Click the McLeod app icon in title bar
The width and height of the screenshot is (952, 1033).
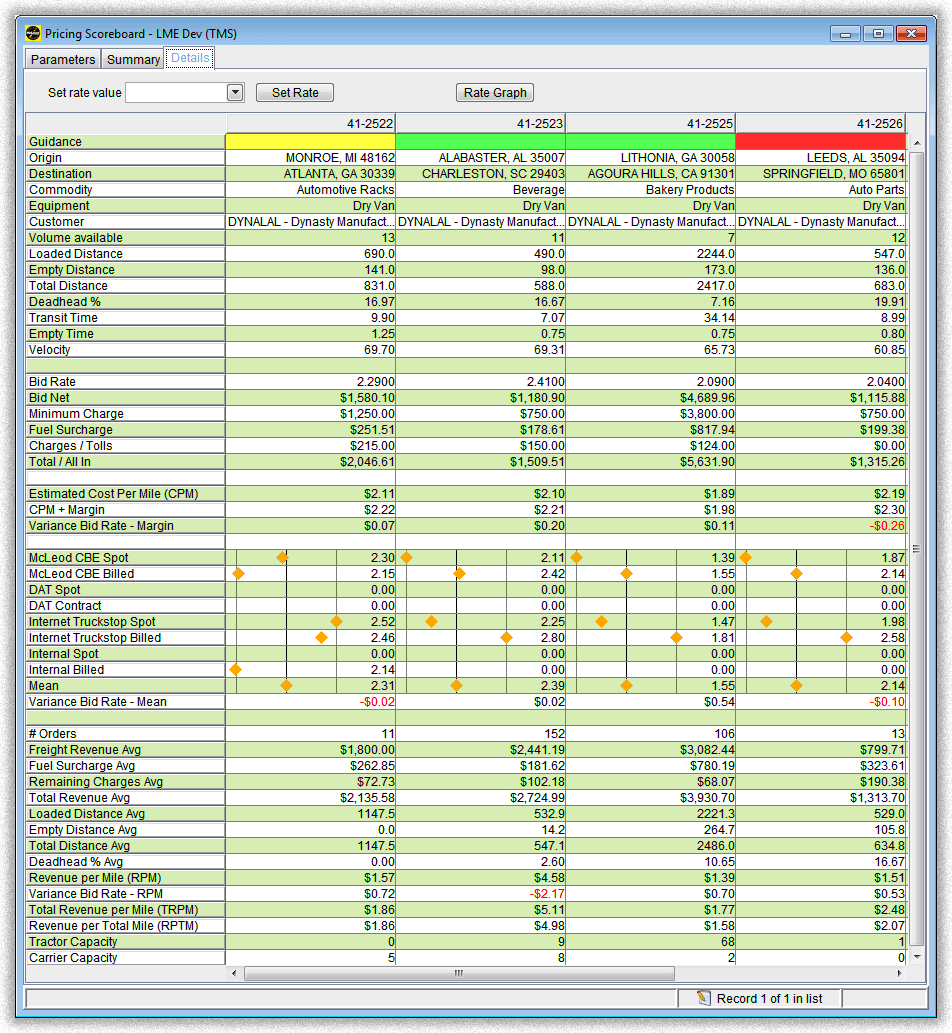click(x=33, y=33)
